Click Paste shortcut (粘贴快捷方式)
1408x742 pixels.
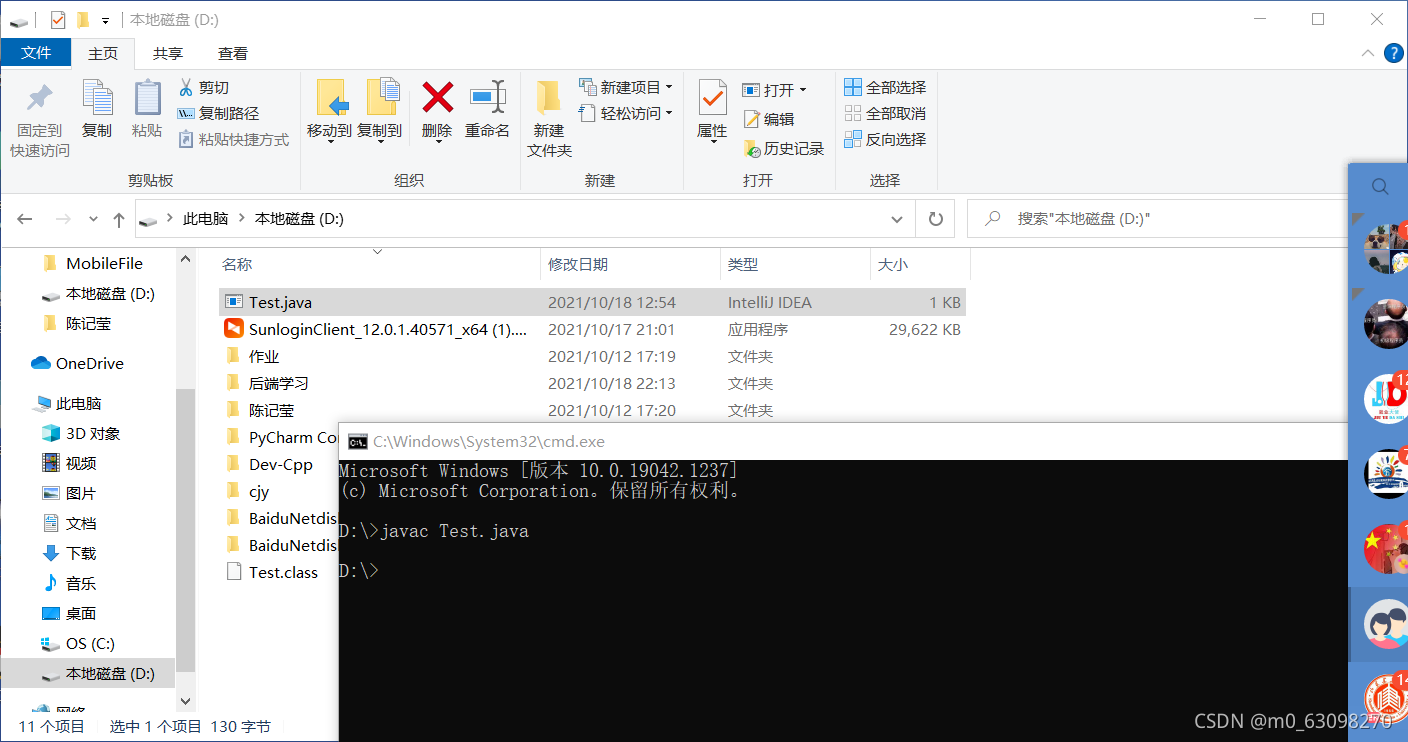tap(233, 139)
